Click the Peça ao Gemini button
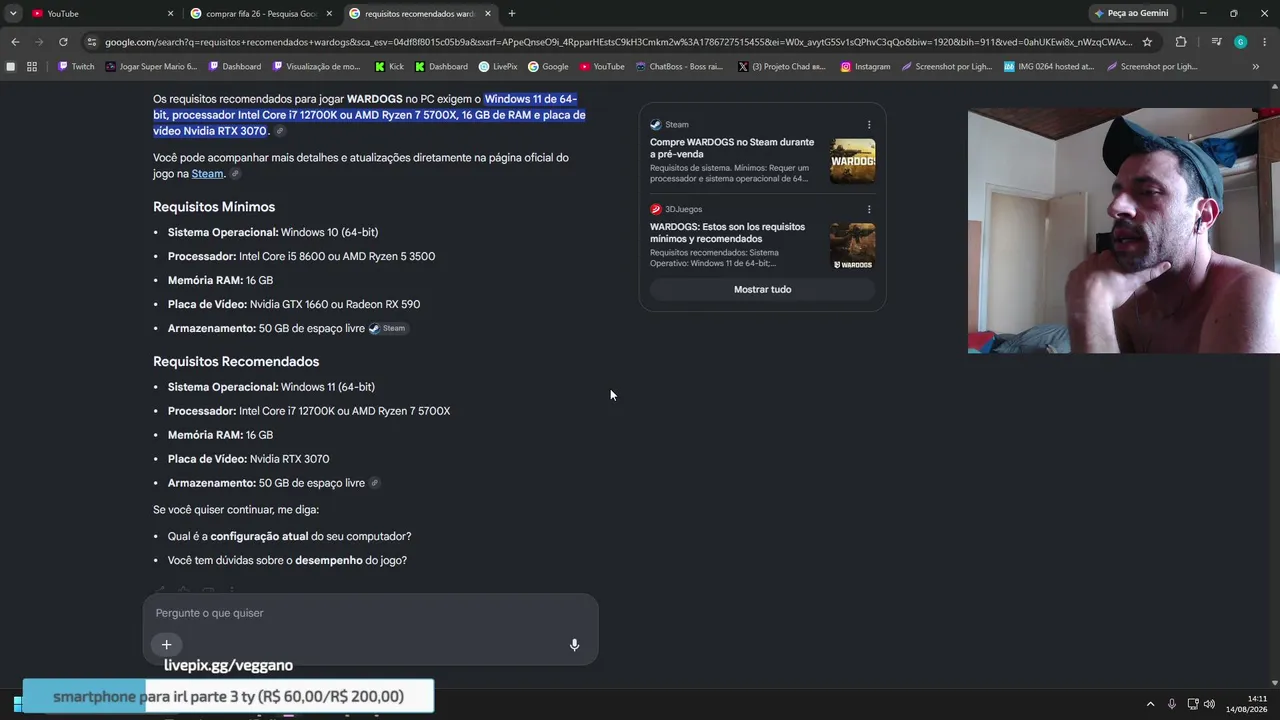1280x720 pixels. 1132,13
